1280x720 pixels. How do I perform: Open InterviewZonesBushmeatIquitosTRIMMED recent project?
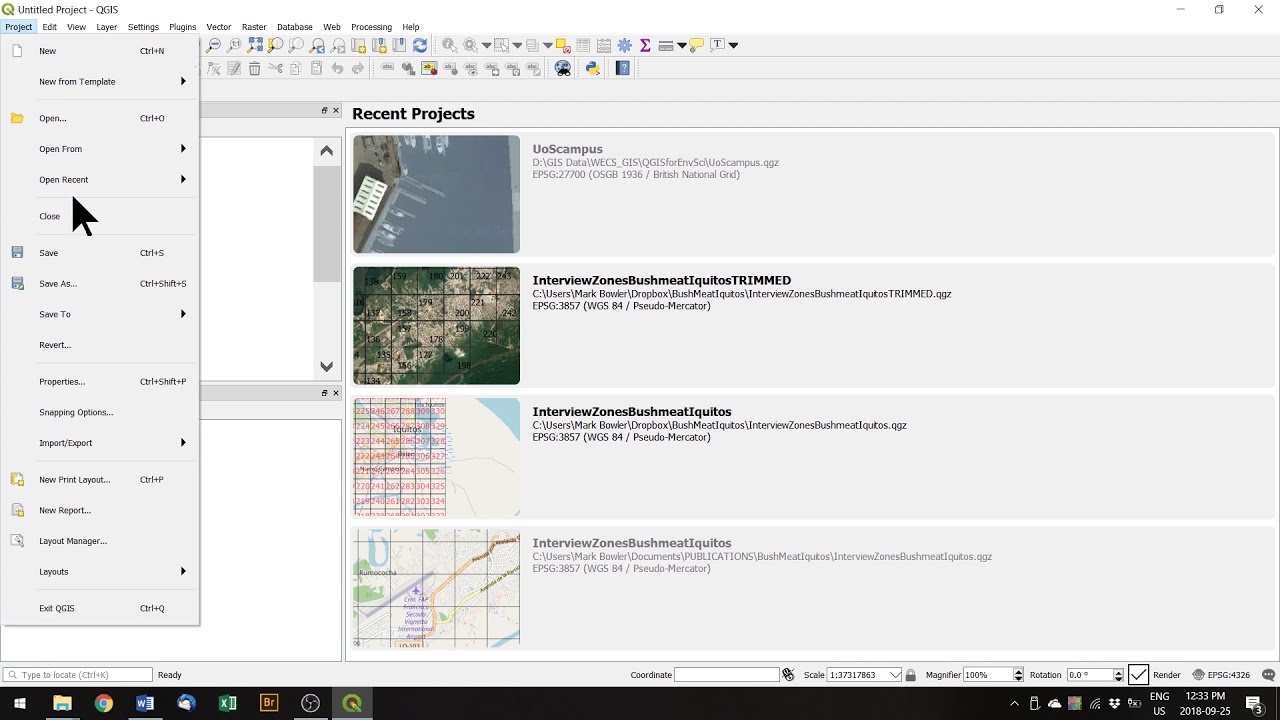[812, 325]
